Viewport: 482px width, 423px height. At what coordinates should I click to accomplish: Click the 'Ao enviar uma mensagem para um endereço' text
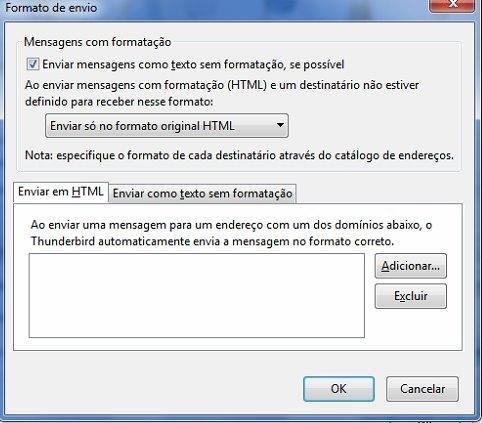[231, 225]
